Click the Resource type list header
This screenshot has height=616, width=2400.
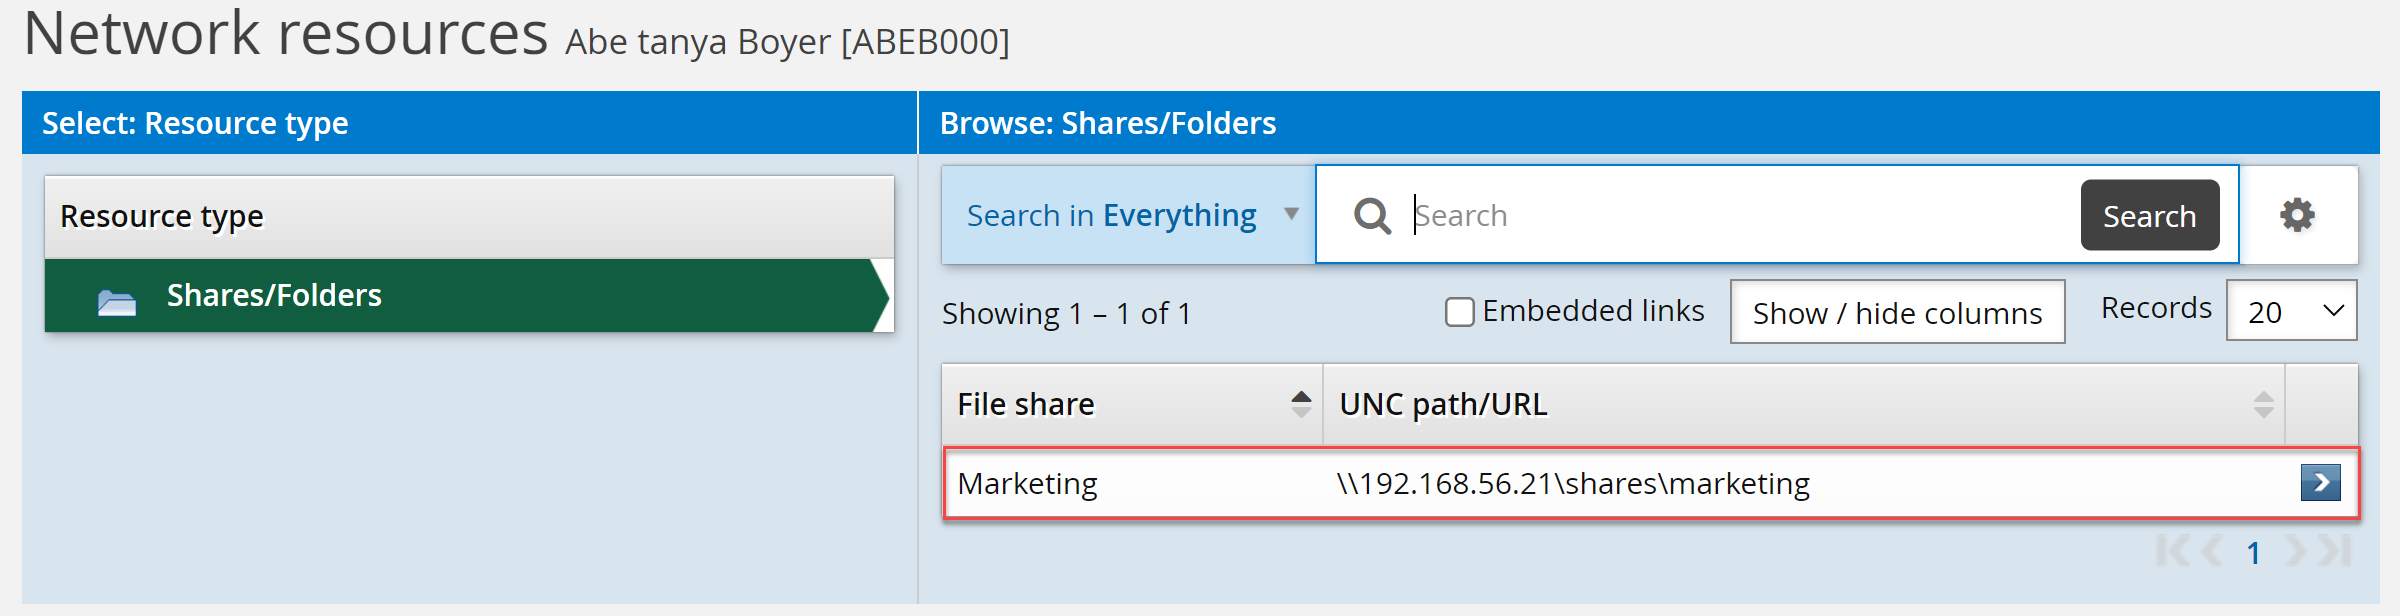pyautogui.click(x=162, y=214)
